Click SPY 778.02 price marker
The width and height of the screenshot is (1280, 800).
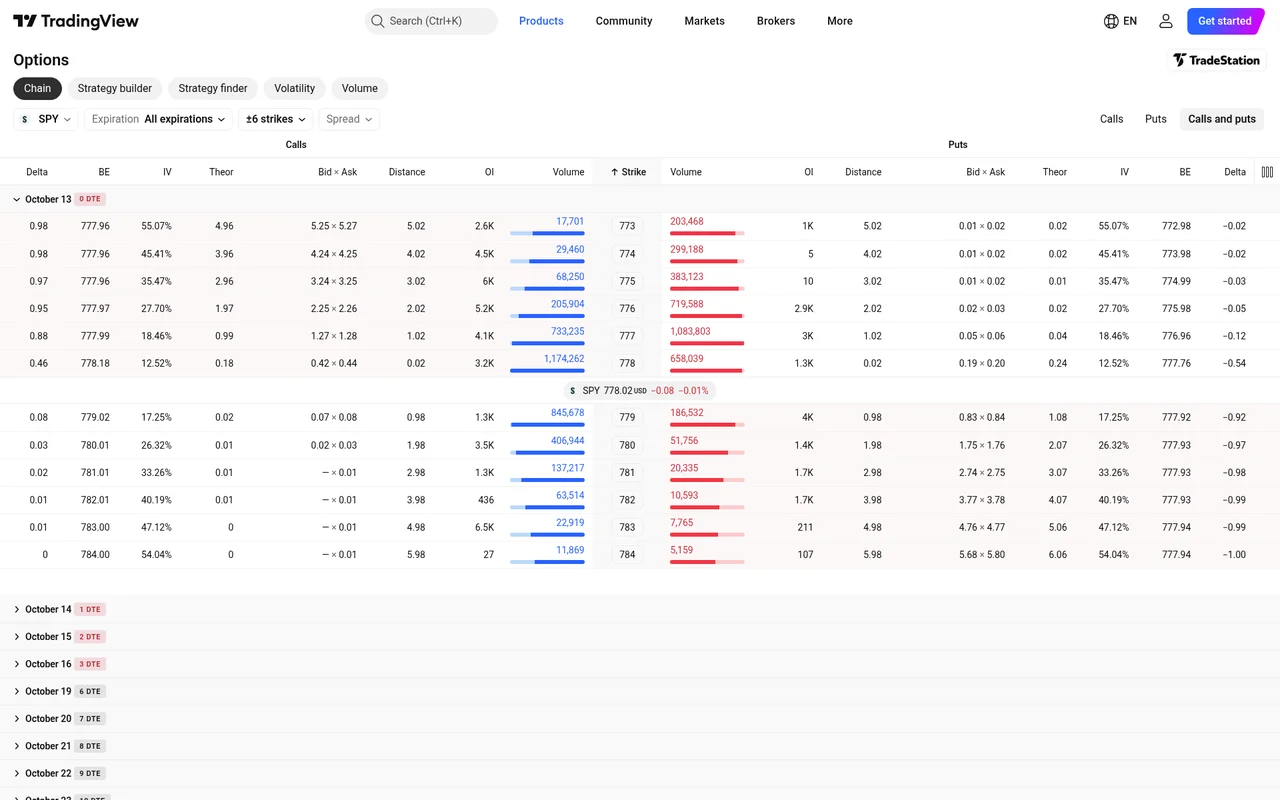(638, 390)
